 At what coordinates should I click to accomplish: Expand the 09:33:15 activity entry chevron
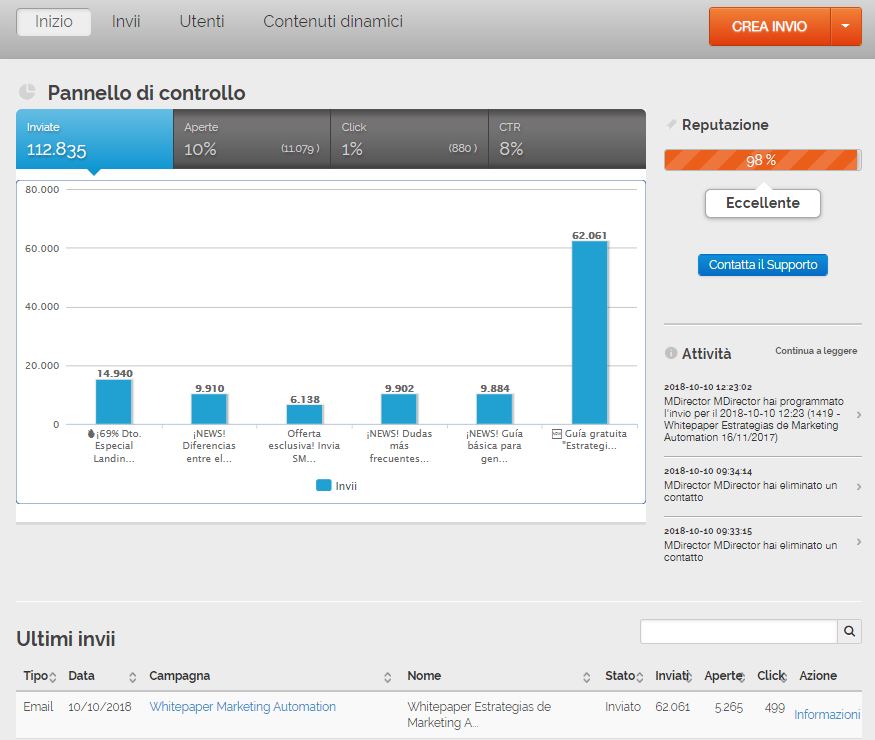click(859, 542)
